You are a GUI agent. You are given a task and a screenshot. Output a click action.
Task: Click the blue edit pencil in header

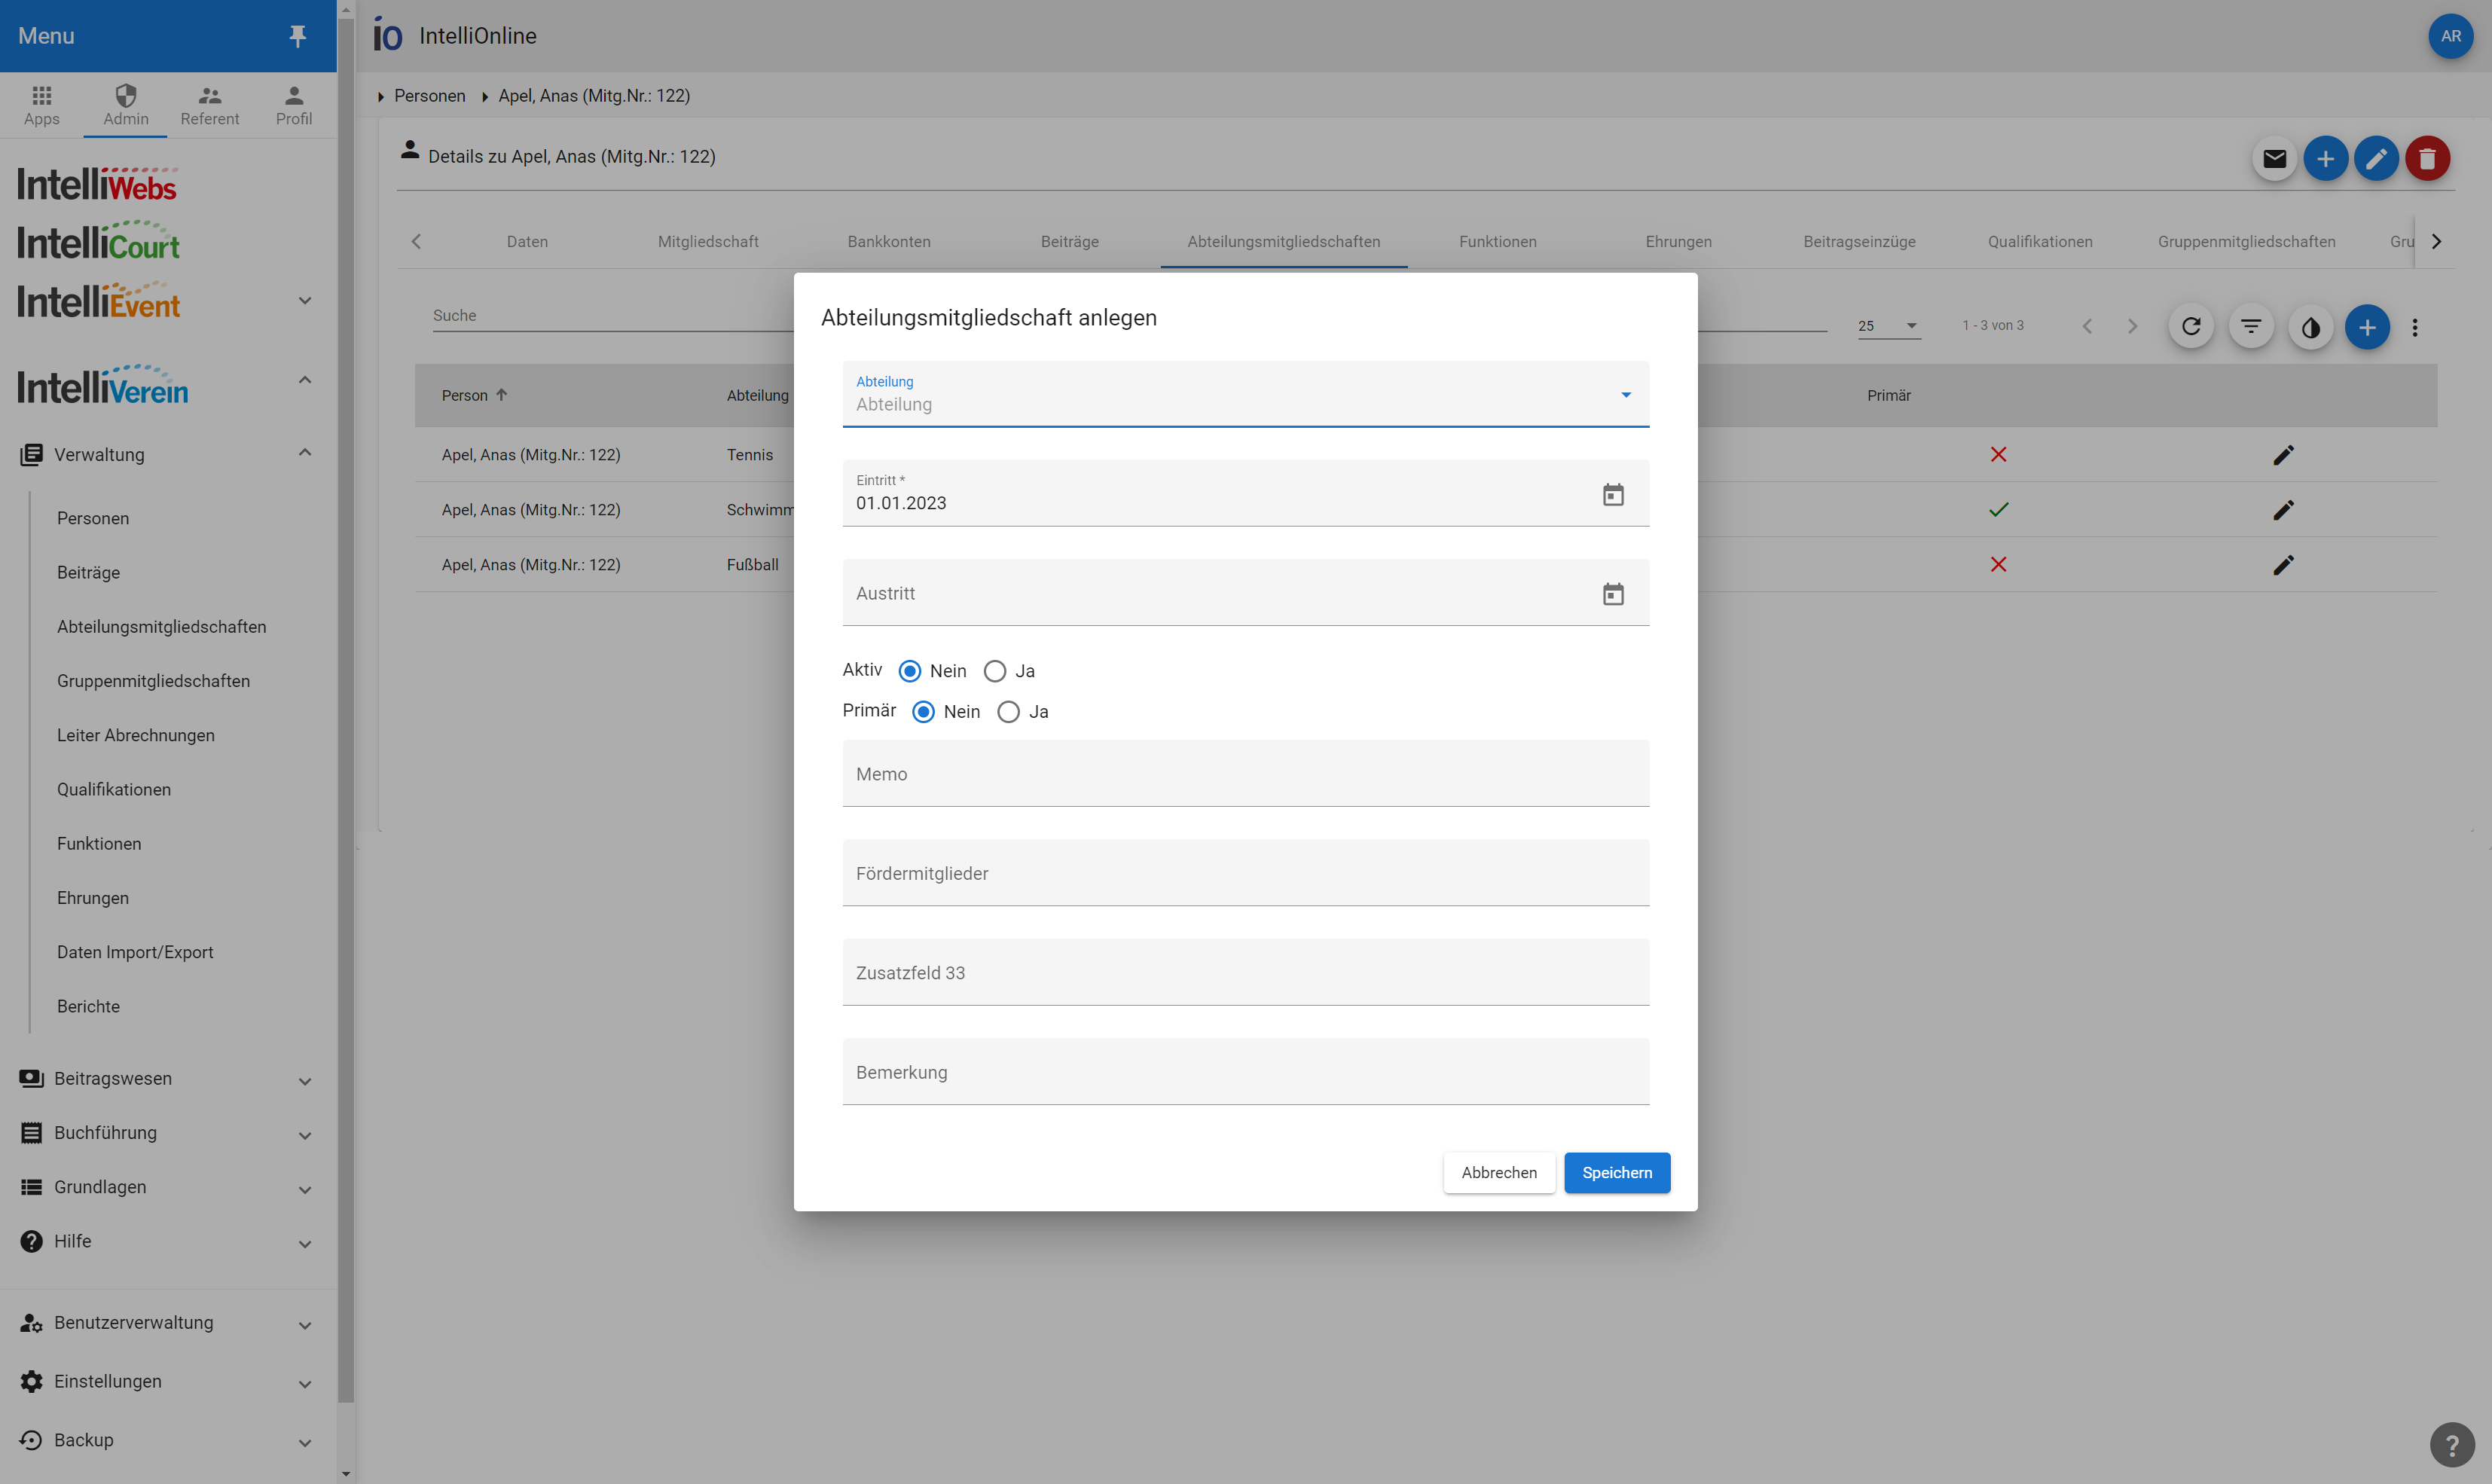(2376, 158)
